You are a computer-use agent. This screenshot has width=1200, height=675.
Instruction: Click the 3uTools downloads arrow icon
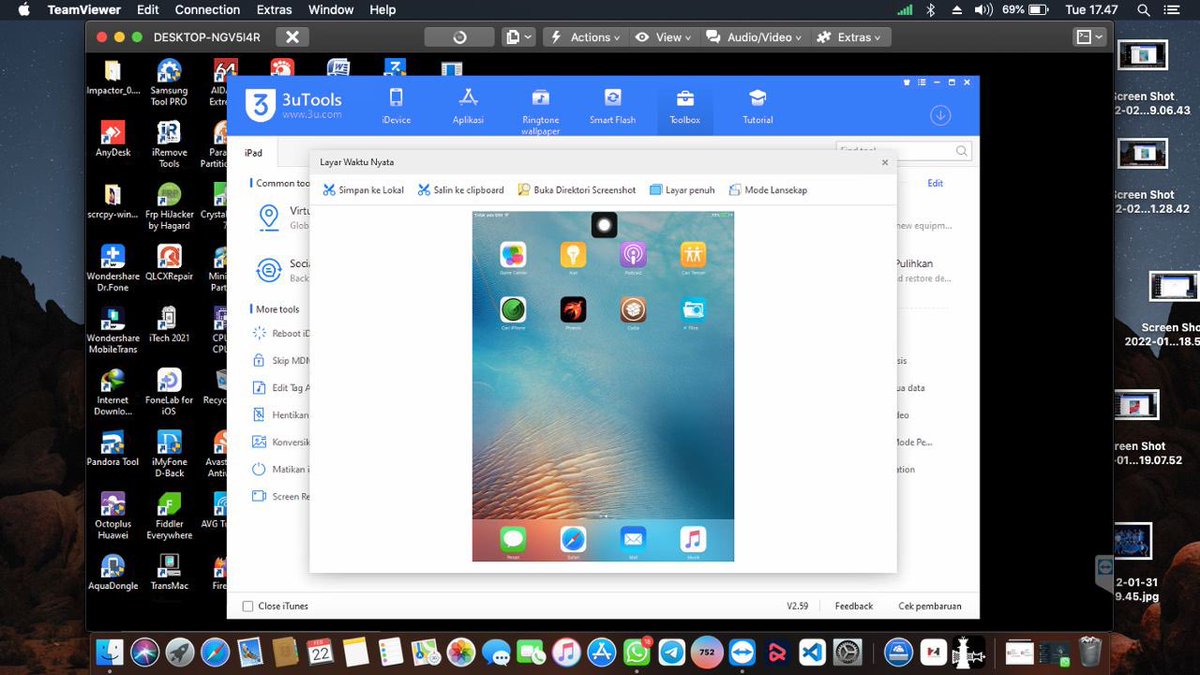[x=940, y=115]
